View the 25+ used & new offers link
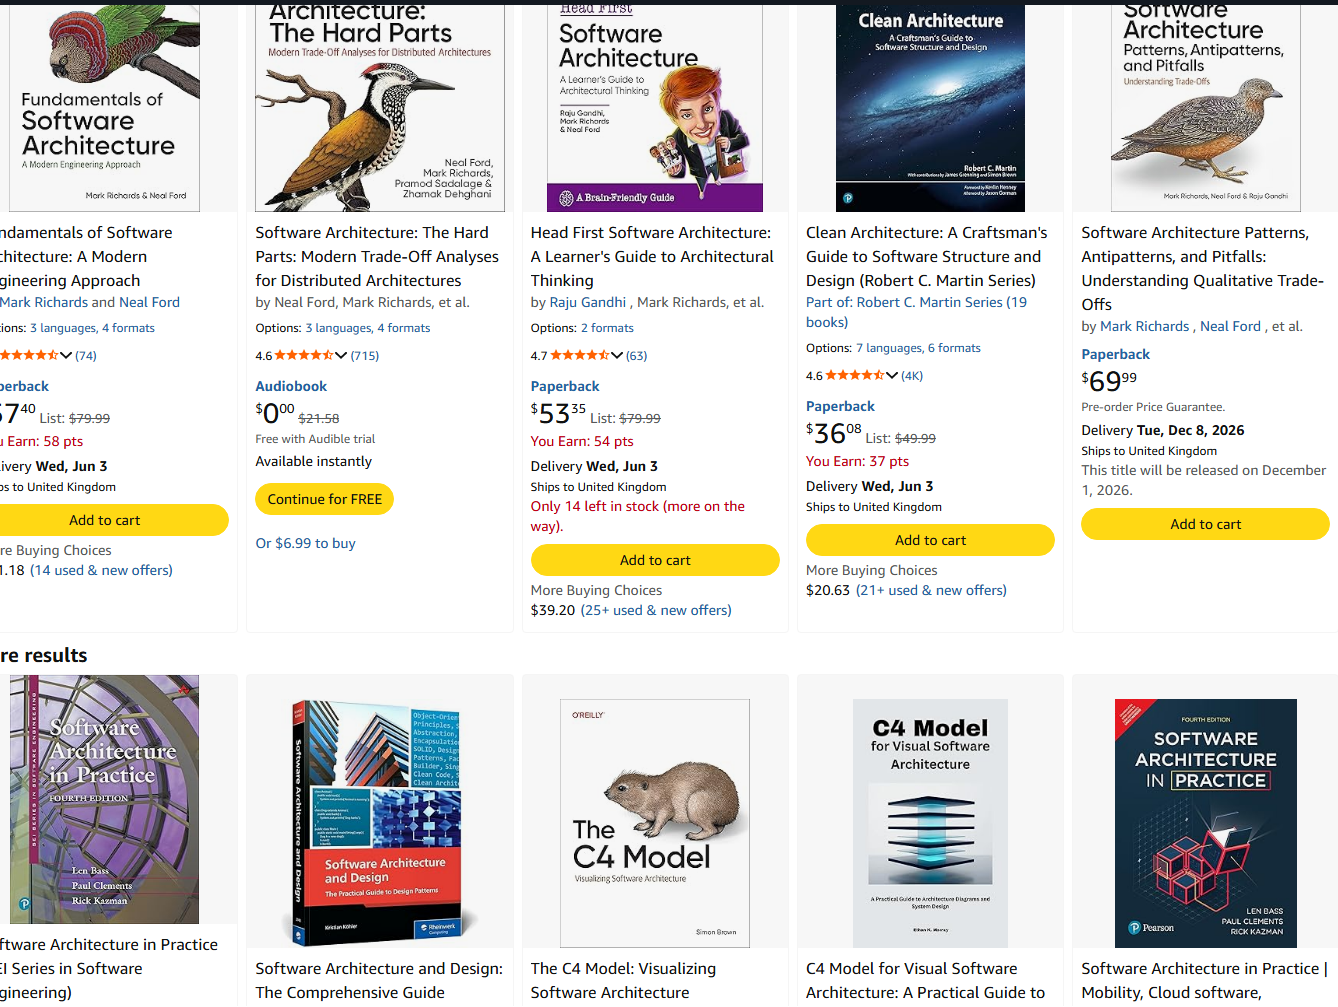 (x=656, y=610)
